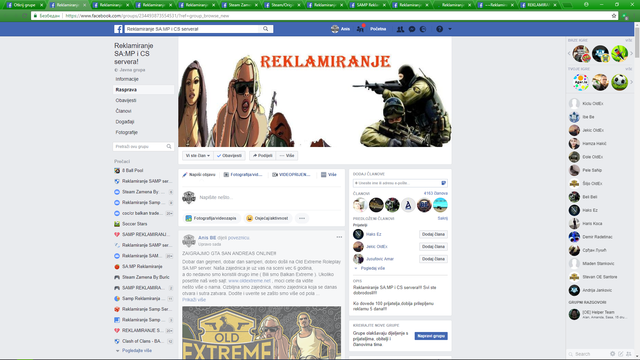Open Događaji in group menu
Viewport: 640px width, 360px height.
(125, 122)
